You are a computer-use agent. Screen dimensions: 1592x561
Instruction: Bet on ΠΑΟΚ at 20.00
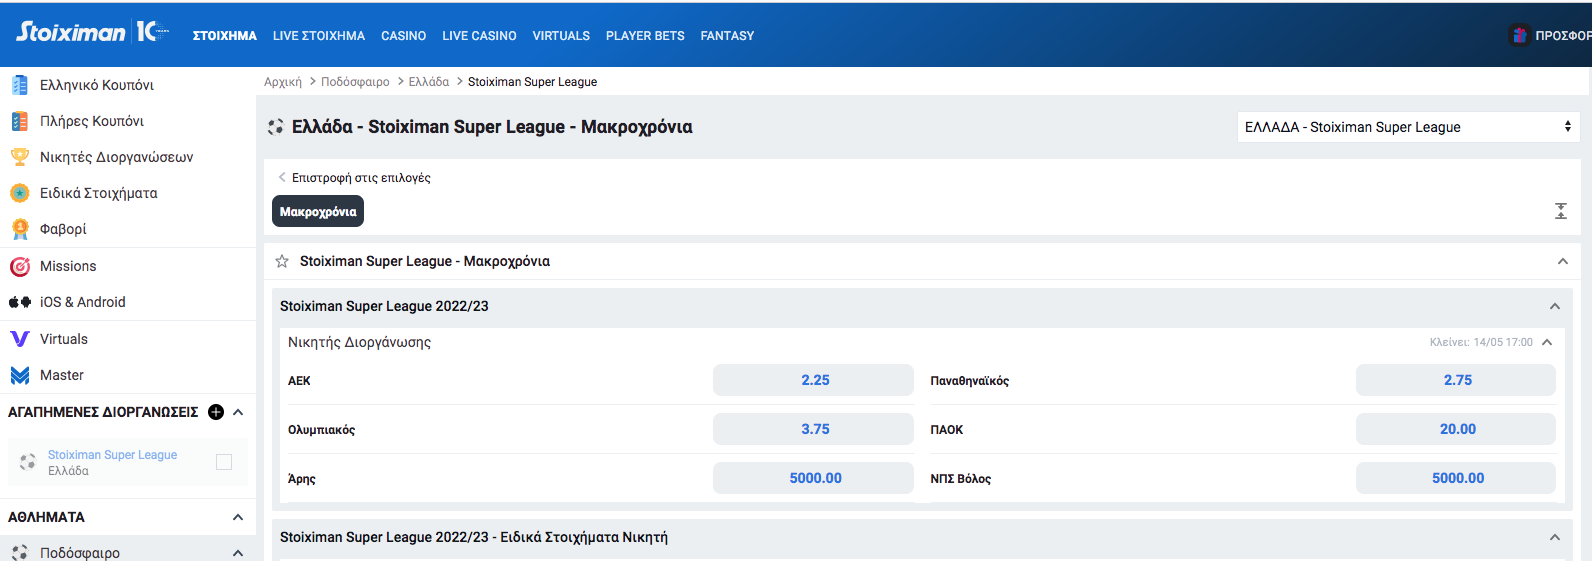[x=1456, y=429]
